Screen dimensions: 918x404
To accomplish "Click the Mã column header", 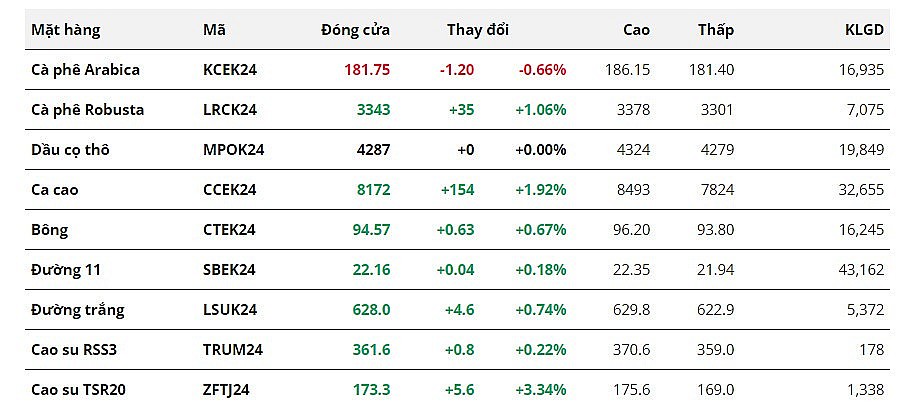I will tap(214, 30).
